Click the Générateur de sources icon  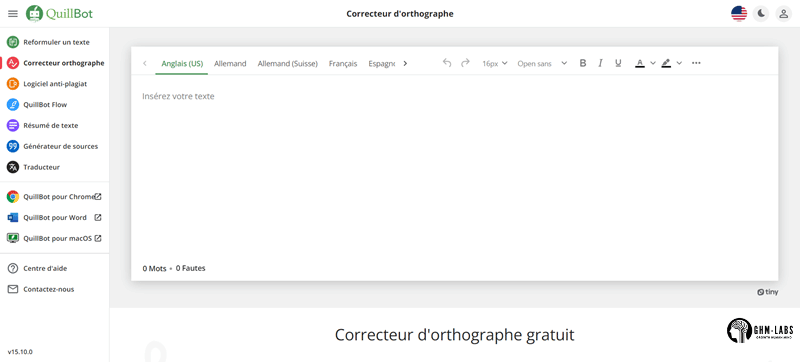click(x=13, y=146)
